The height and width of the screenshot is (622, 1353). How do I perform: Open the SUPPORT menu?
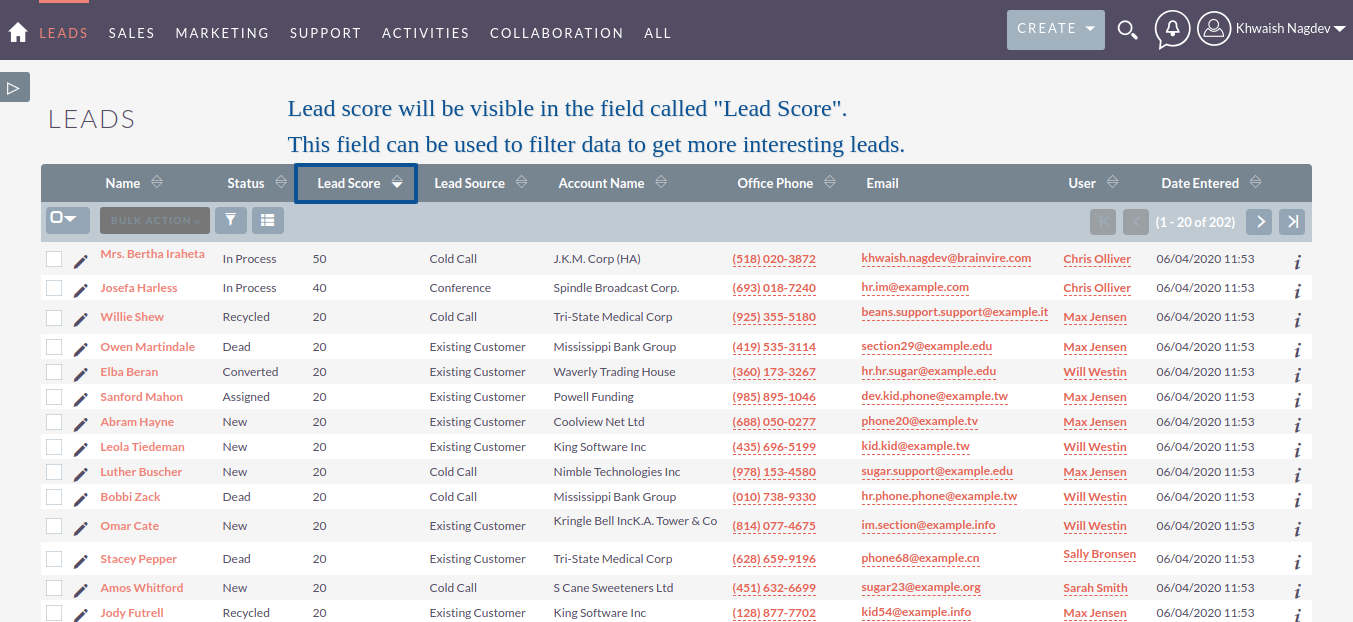click(326, 33)
